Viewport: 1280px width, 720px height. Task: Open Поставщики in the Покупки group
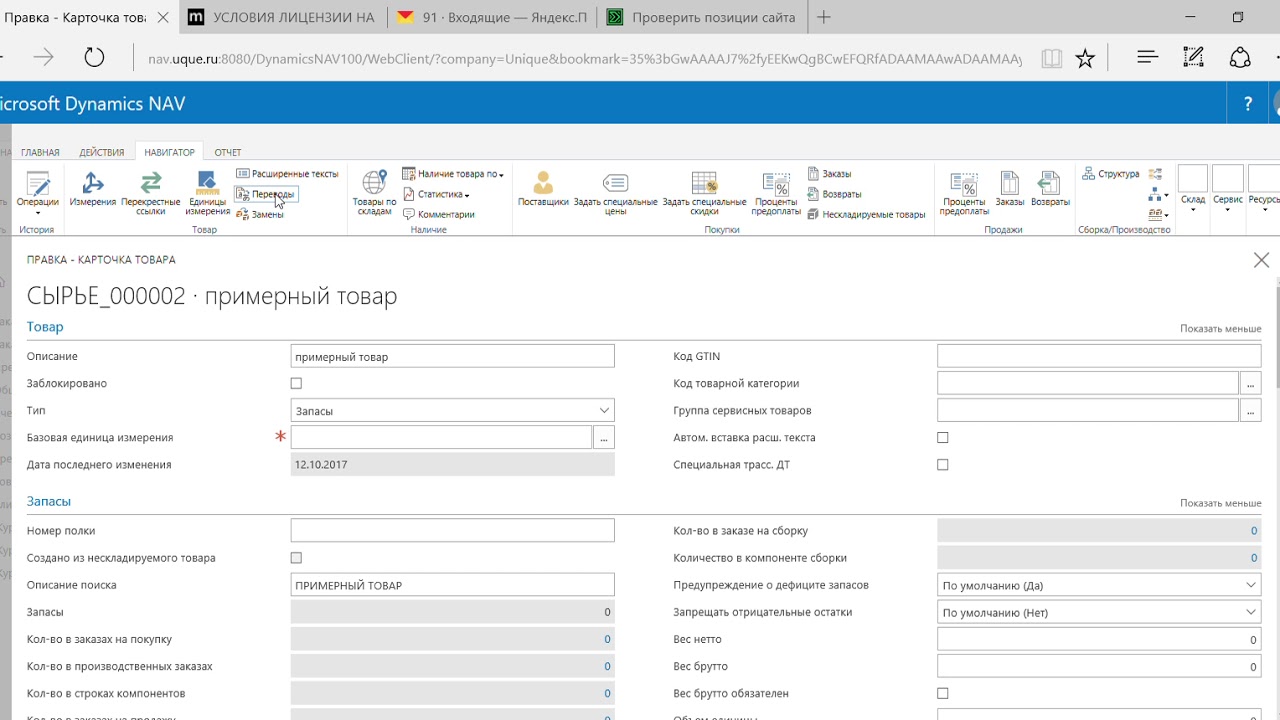click(x=543, y=188)
